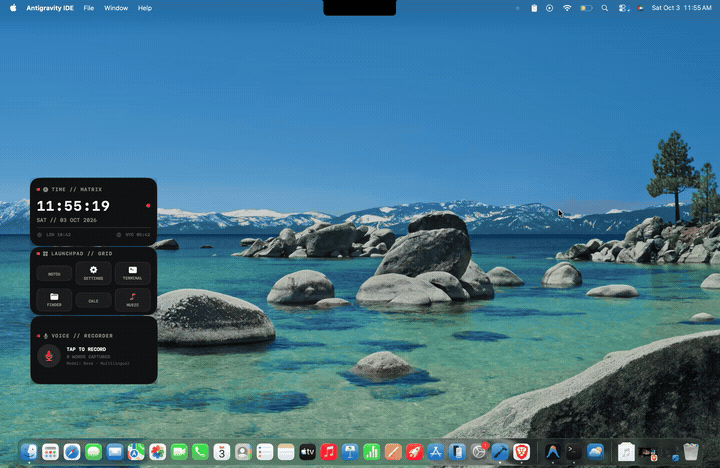
Task: Open FINDER tile in Launchpad Grid widget
Action: (54, 299)
